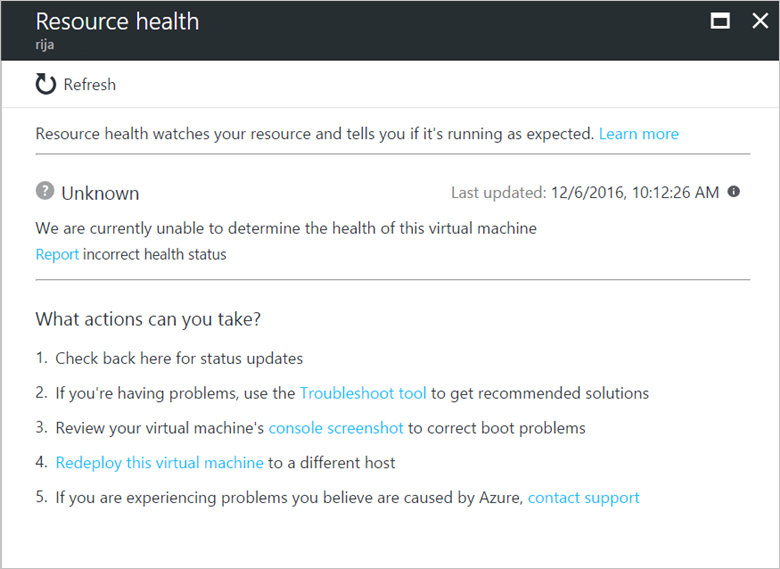780x569 pixels.
Task: Click the What actions can you take heading
Action: pos(148,319)
